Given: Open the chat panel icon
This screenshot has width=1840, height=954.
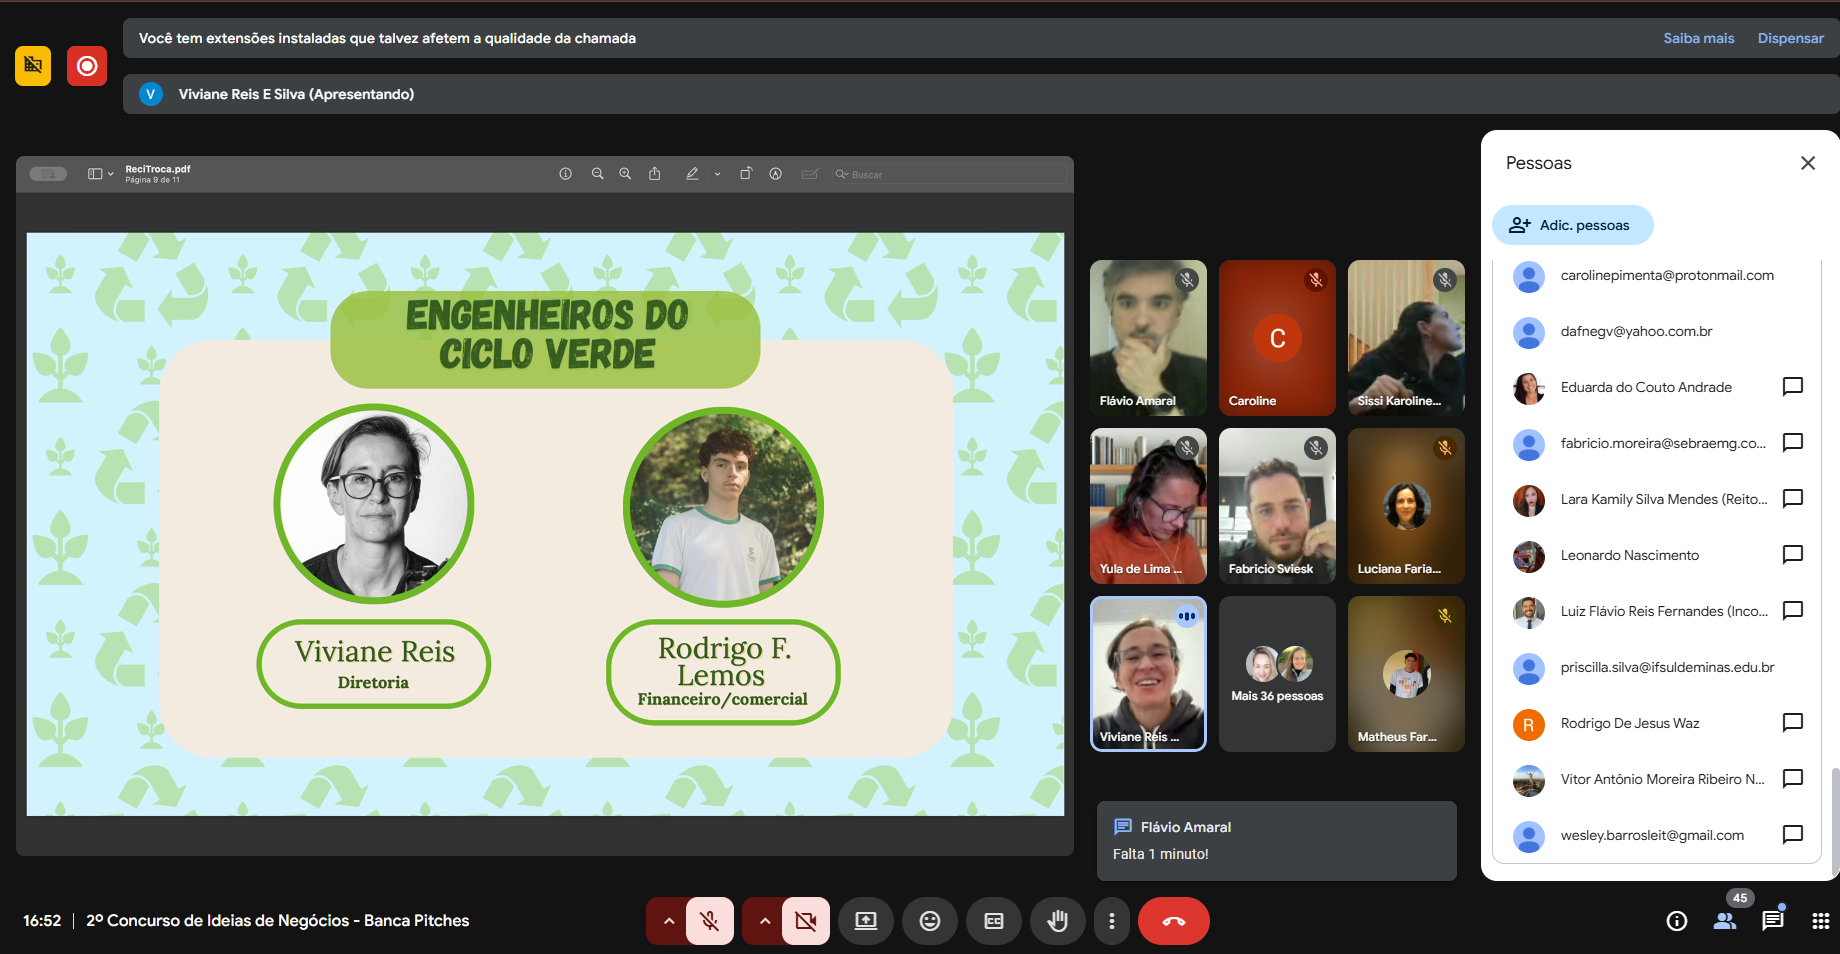Looking at the screenshot, I should point(1772,921).
